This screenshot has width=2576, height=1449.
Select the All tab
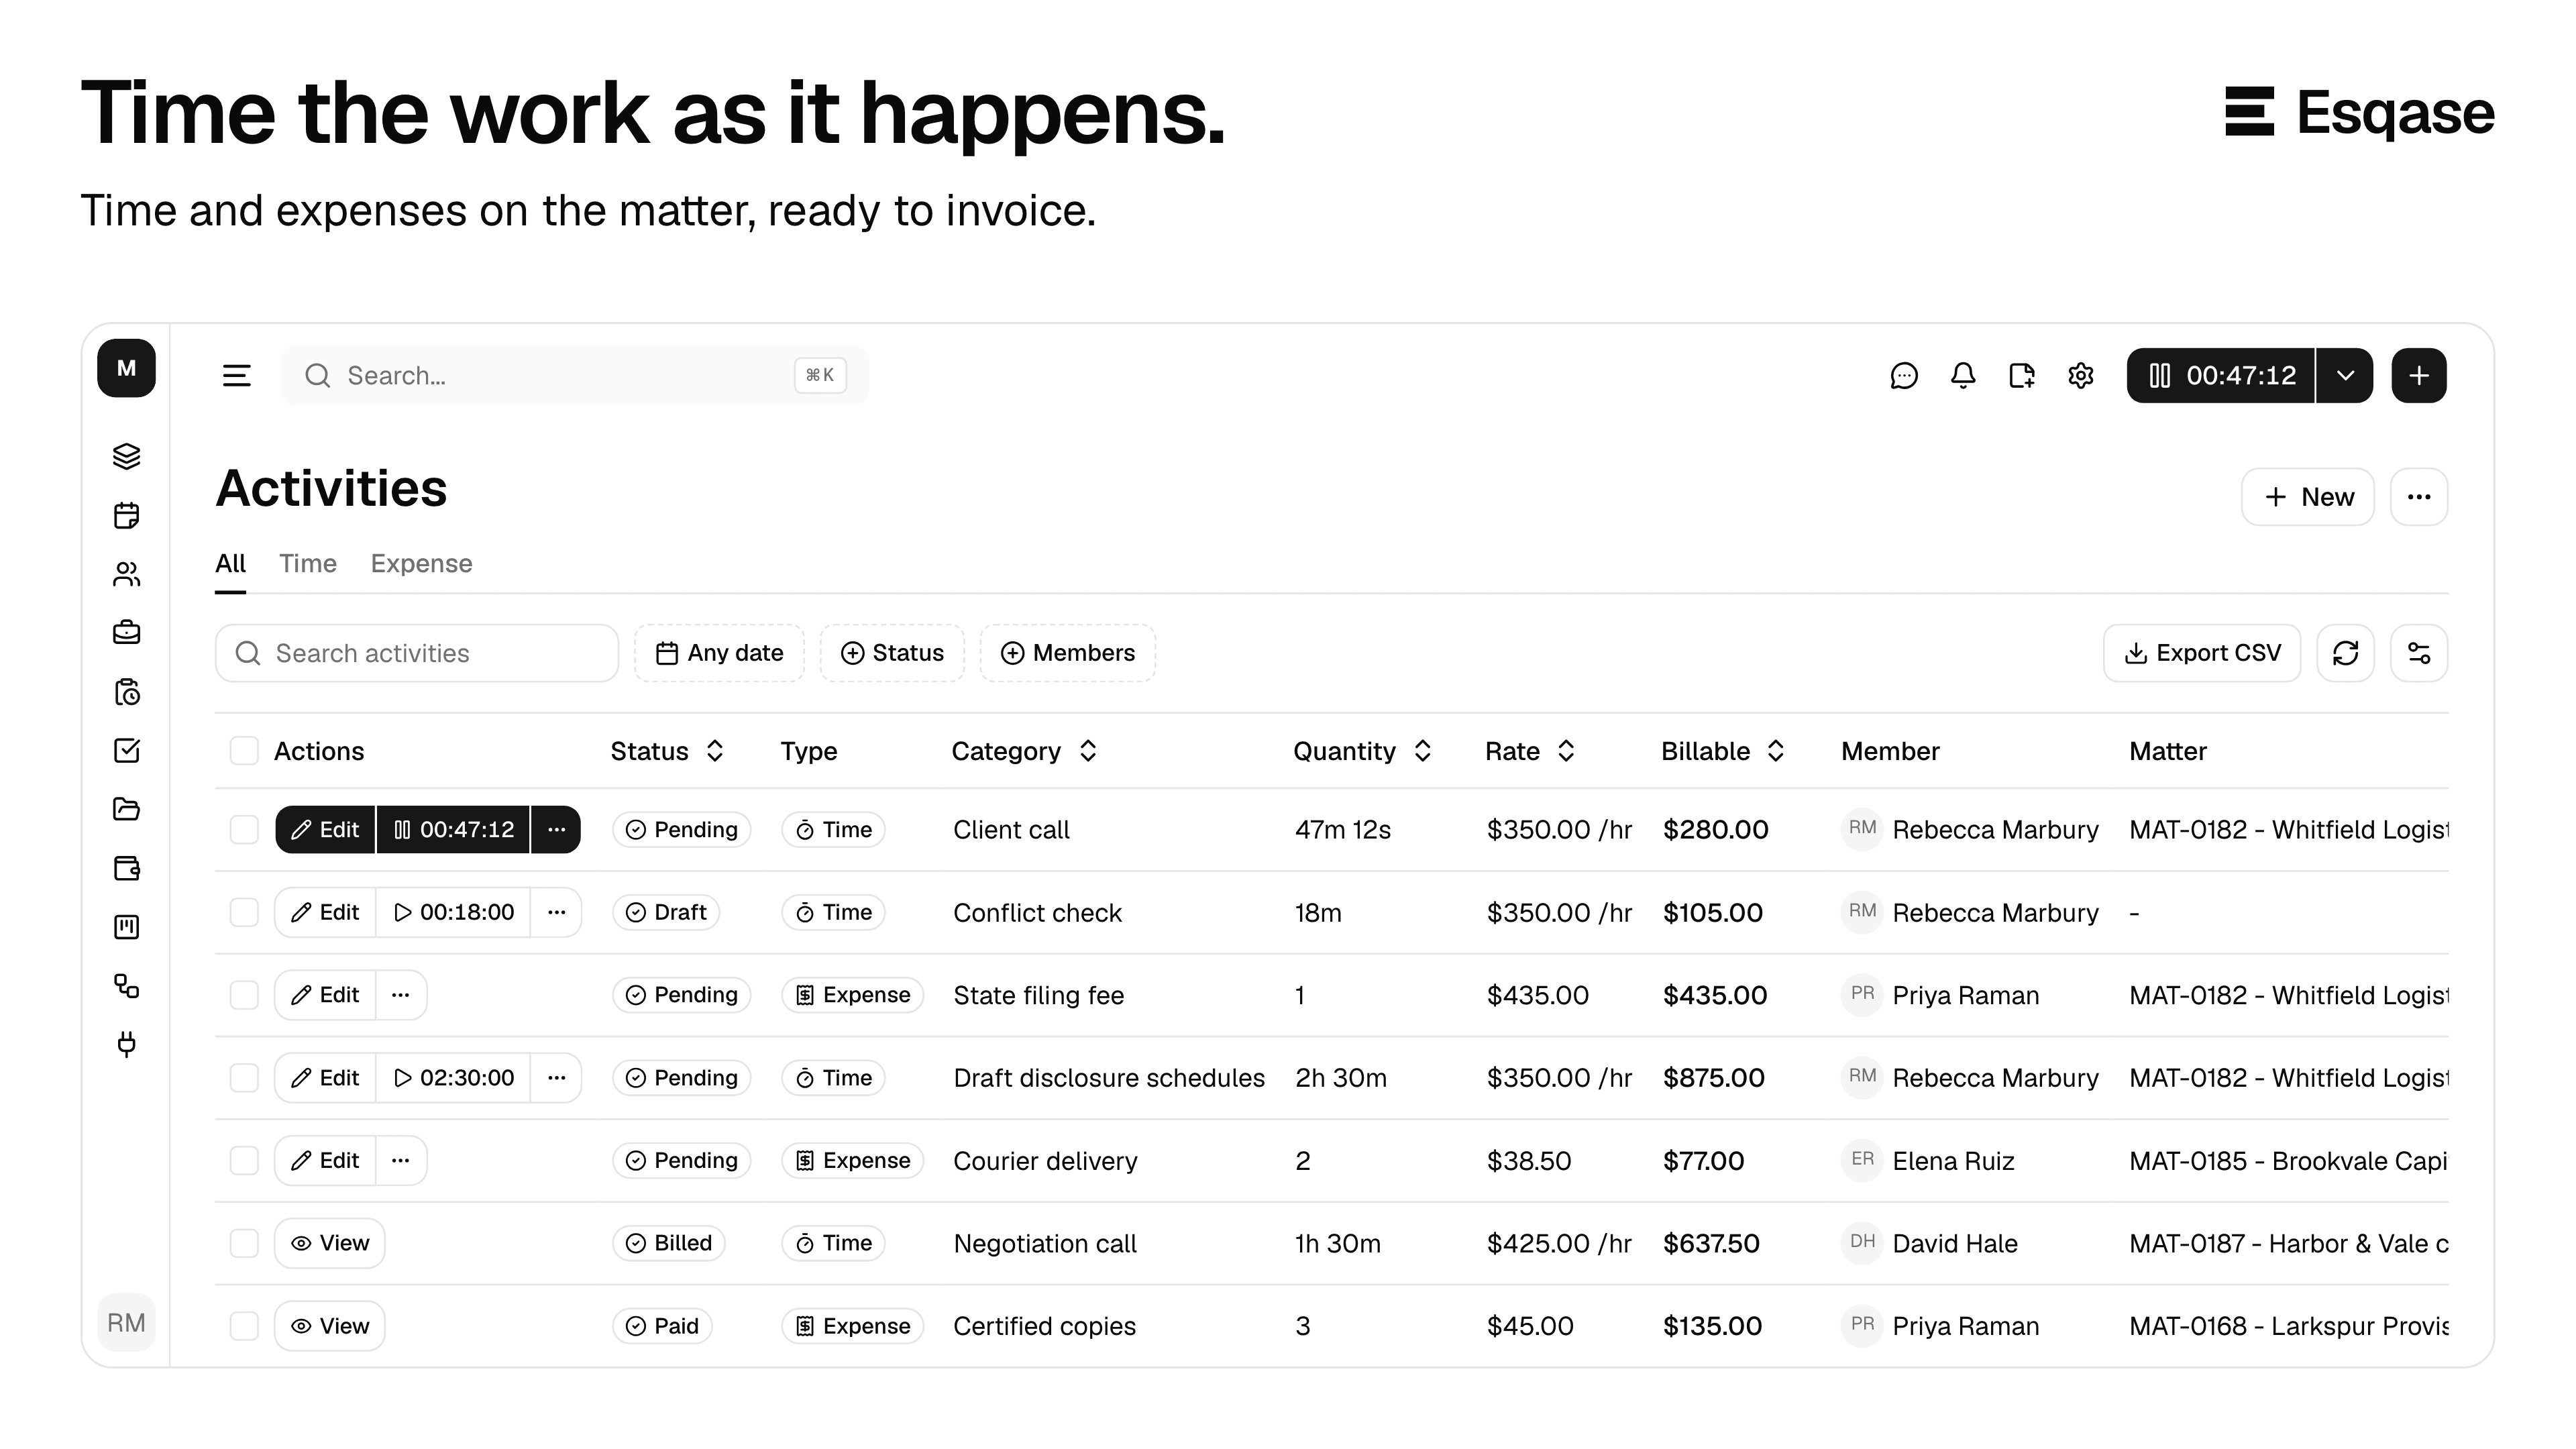[x=230, y=564]
